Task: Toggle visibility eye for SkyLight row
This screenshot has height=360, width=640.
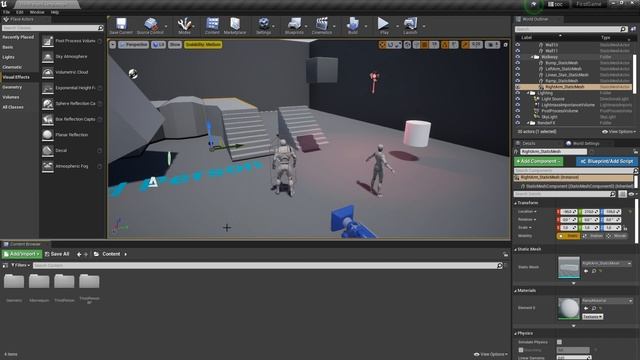Action: tap(518, 117)
